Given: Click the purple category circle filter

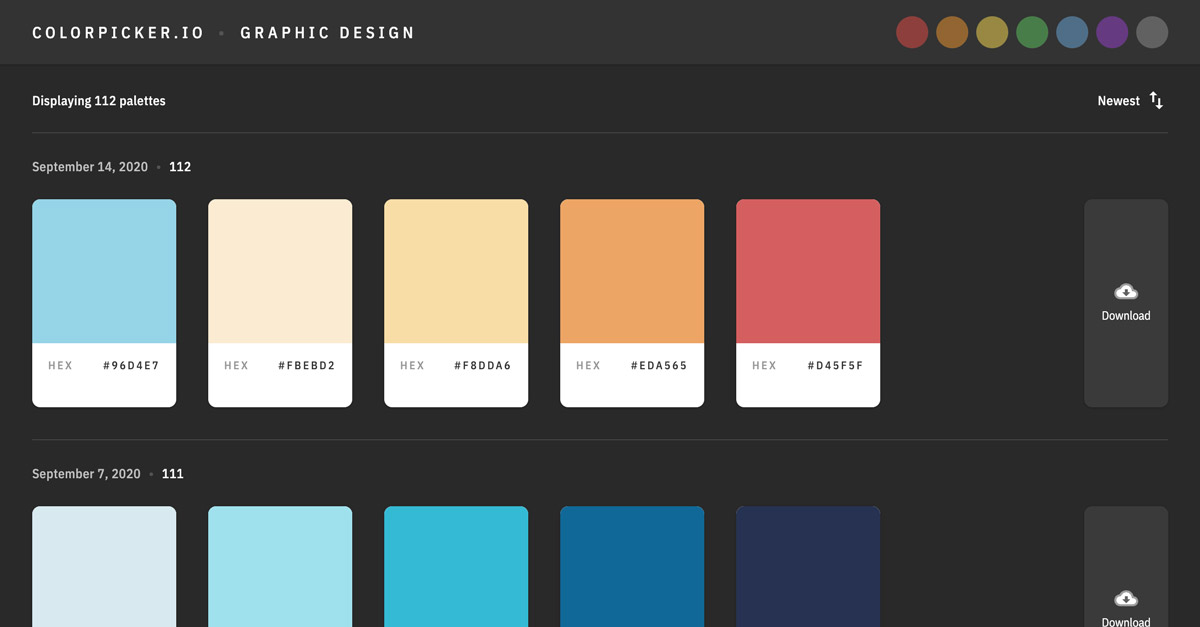Looking at the screenshot, I should tap(1112, 32).
